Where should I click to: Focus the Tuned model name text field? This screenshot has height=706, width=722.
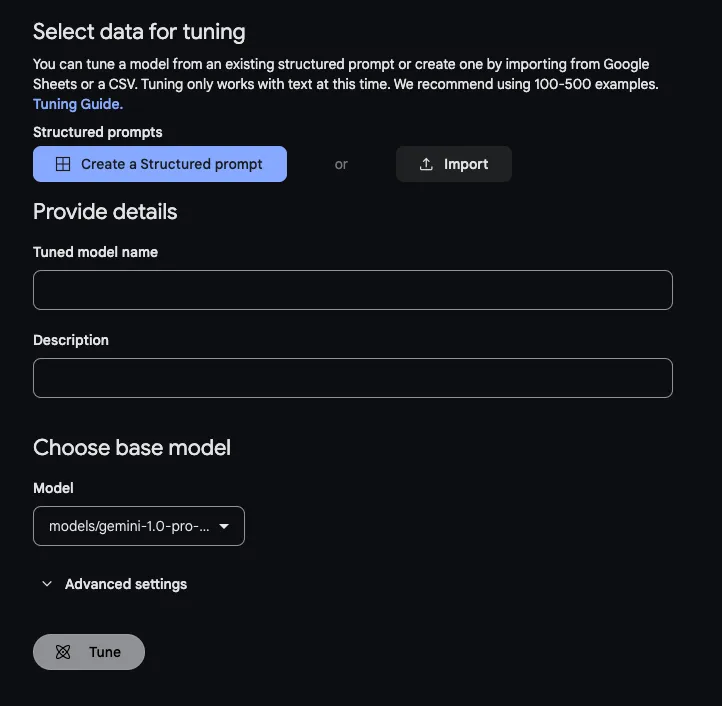[352, 290]
